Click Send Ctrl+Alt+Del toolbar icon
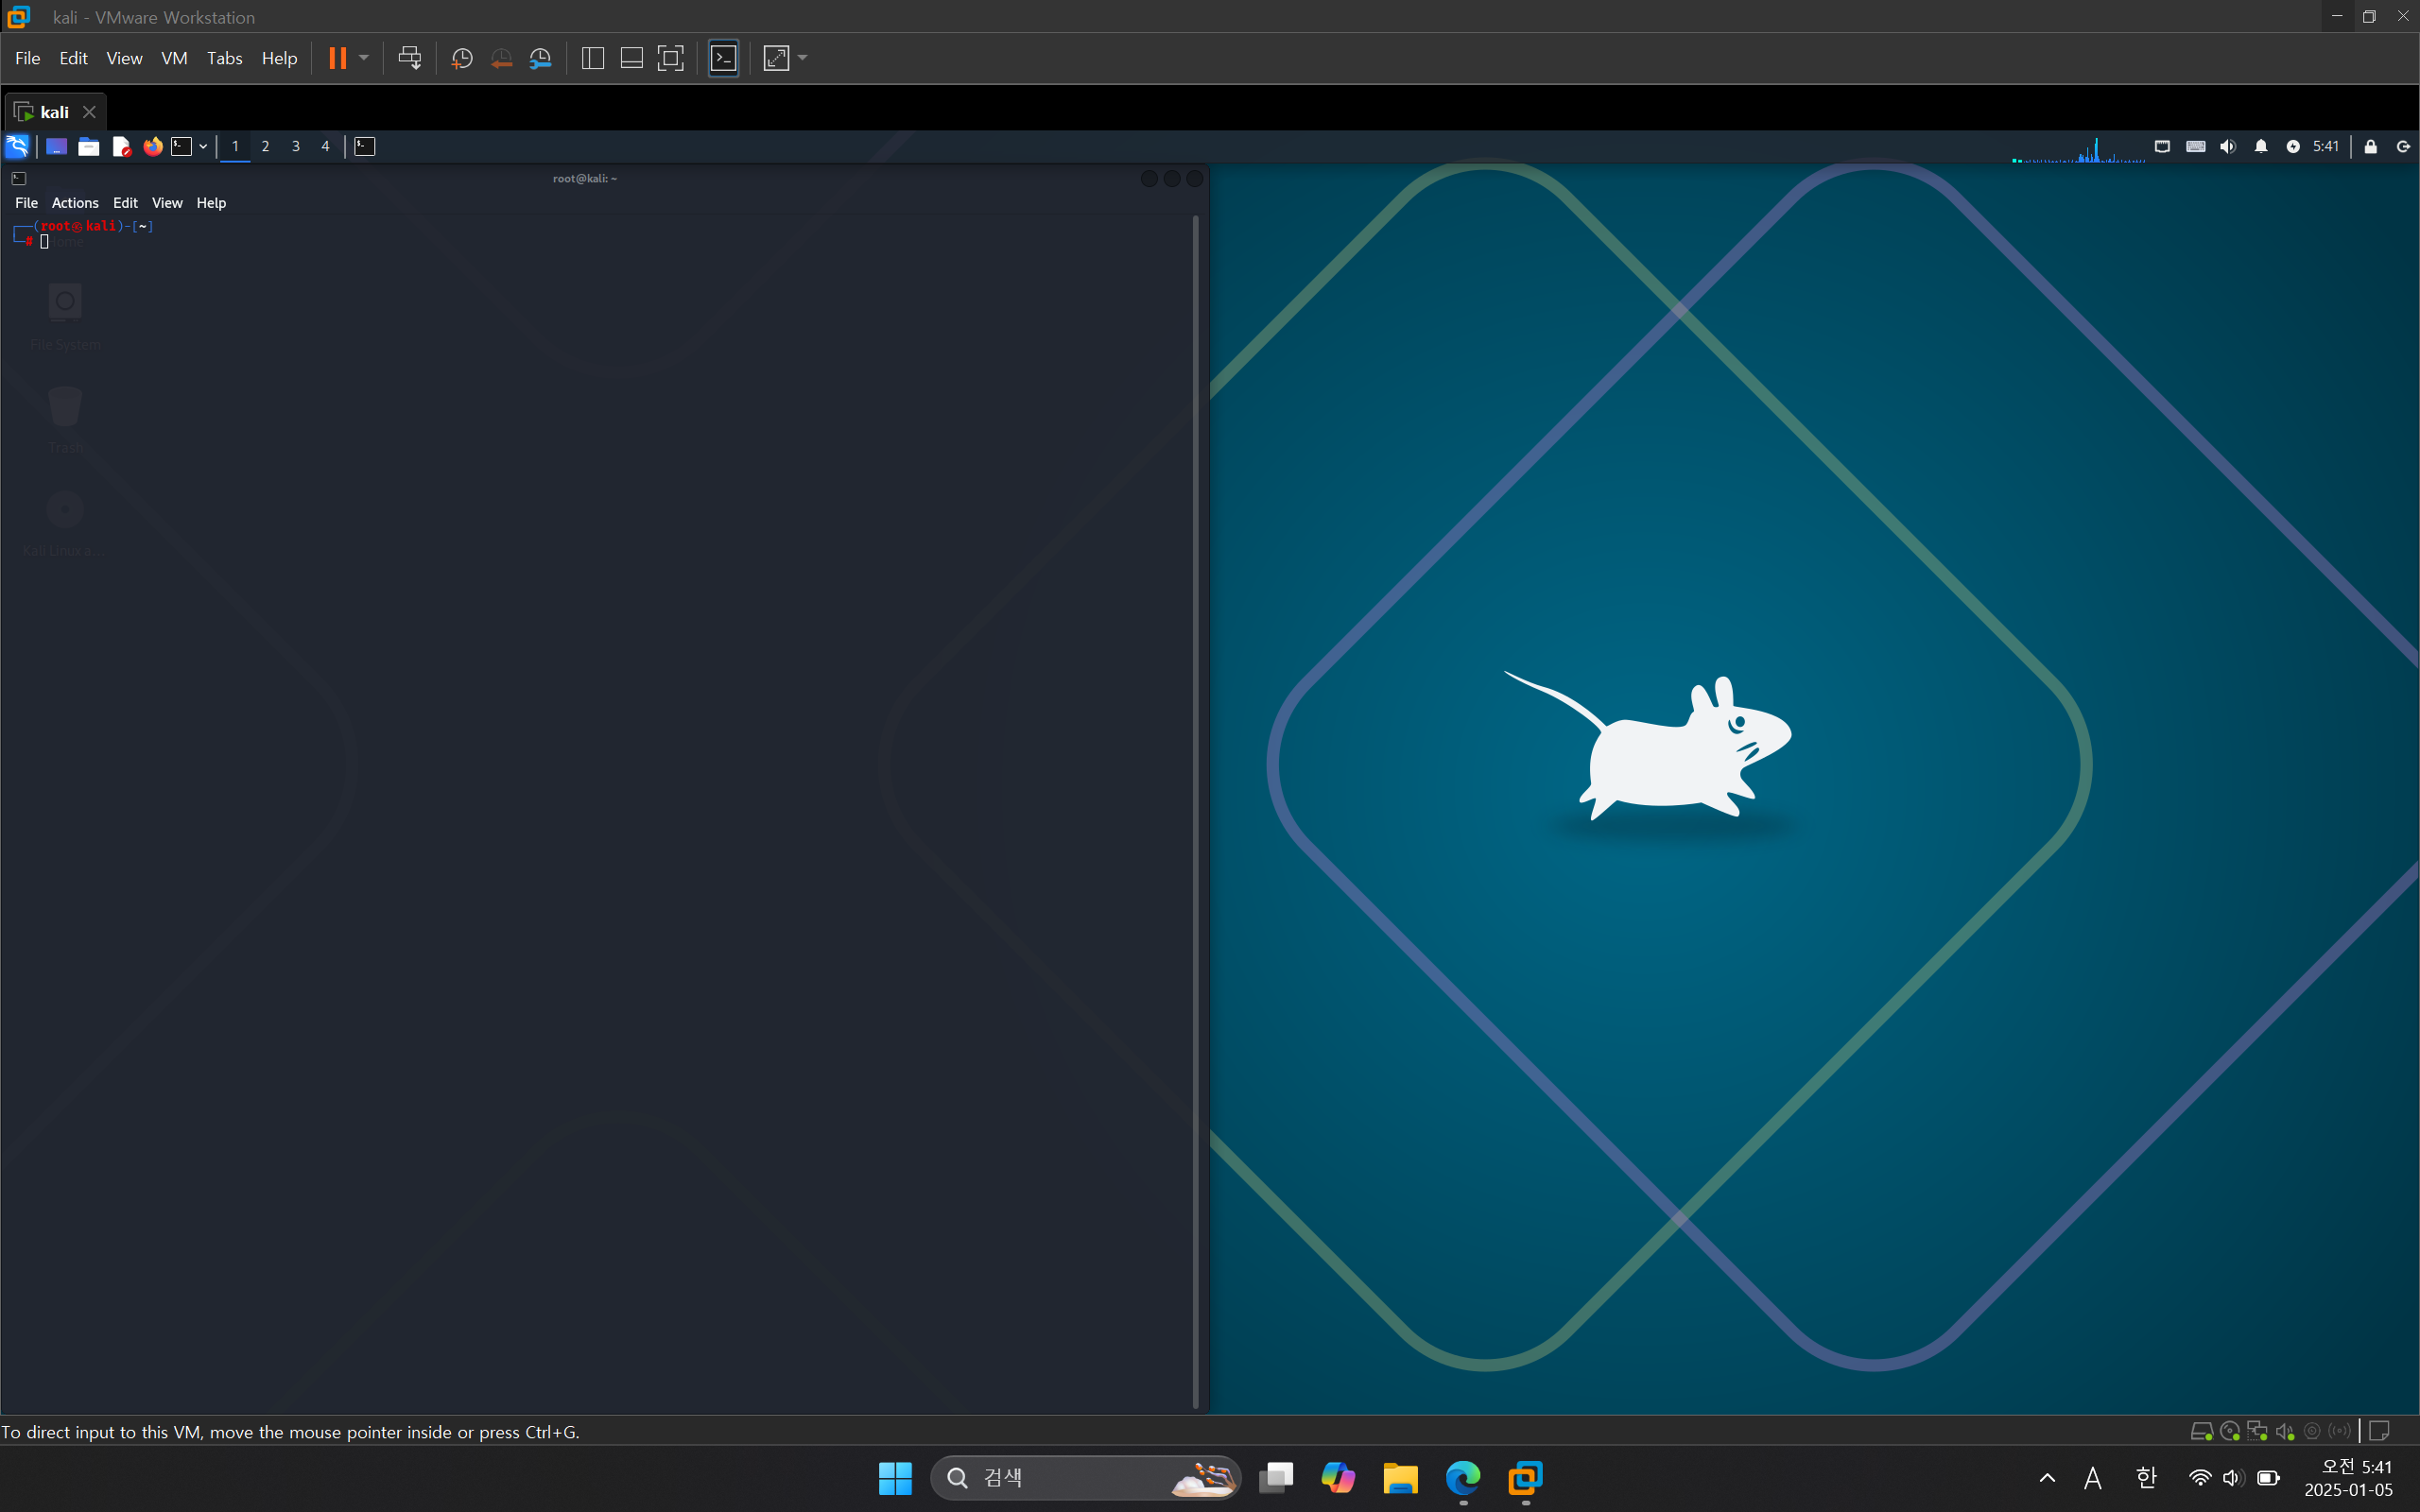 coord(409,59)
